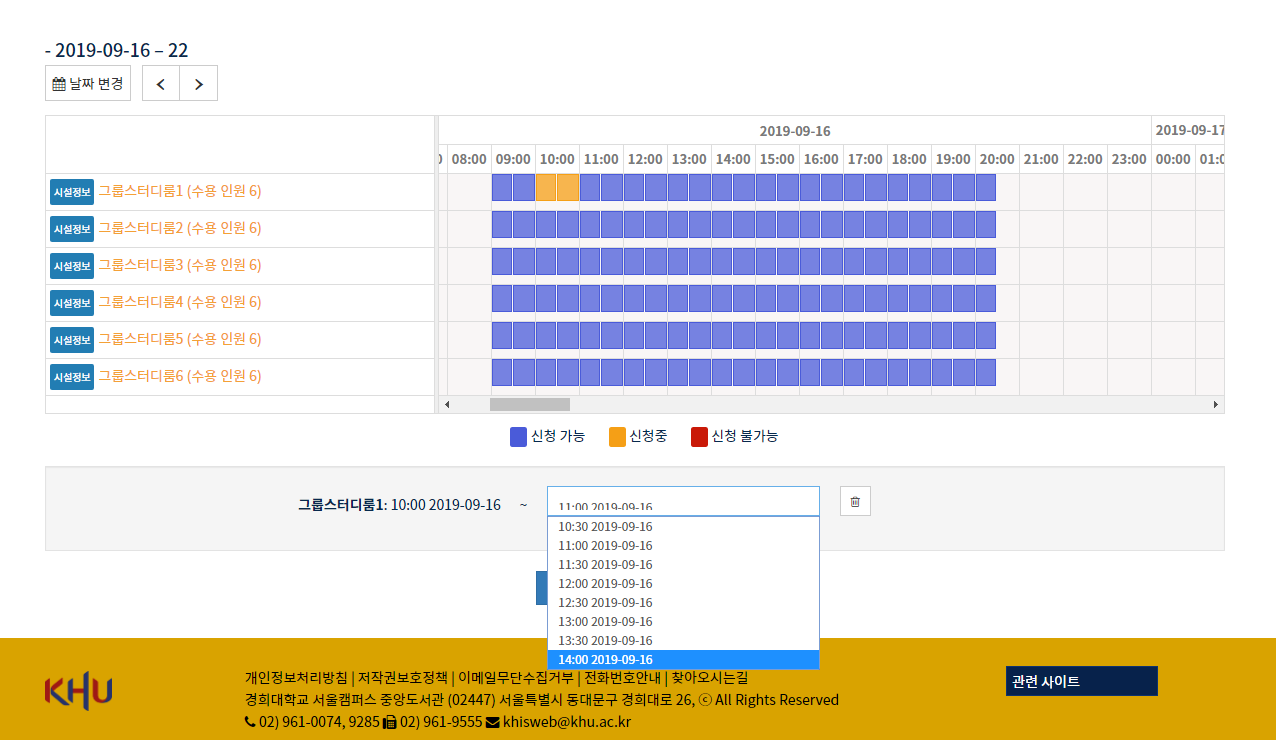
Task: Open 개인정보처리방침 footer link
Action: tap(296, 677)
